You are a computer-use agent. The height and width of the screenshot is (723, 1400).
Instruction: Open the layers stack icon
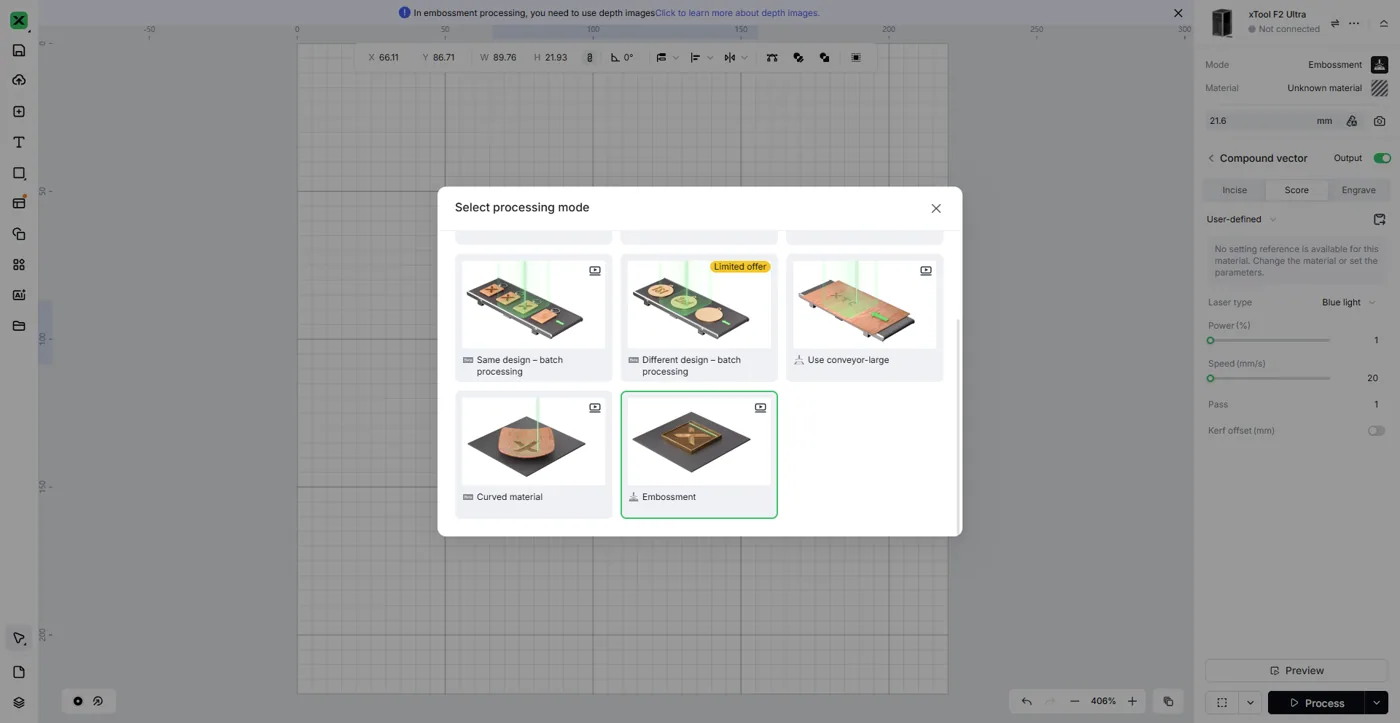18,702
